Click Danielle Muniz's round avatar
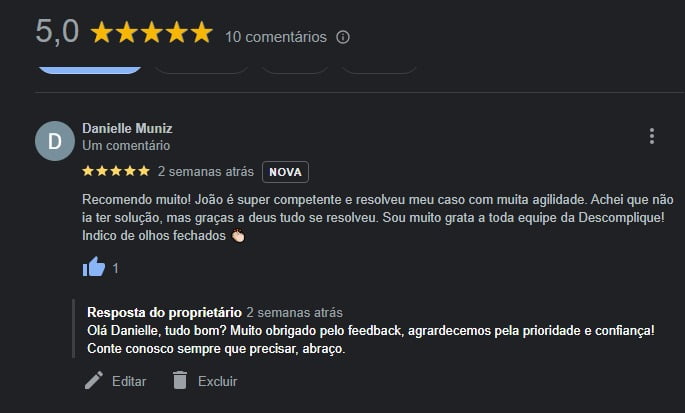The height and width of the screenshot is (413, 685). [x=54, y=141]
